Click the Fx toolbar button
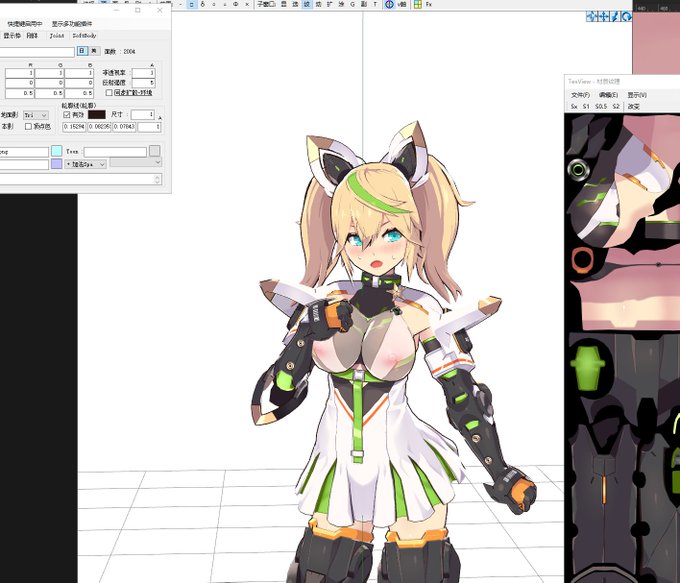Screen dimensions: 680x583 (428, 4)
